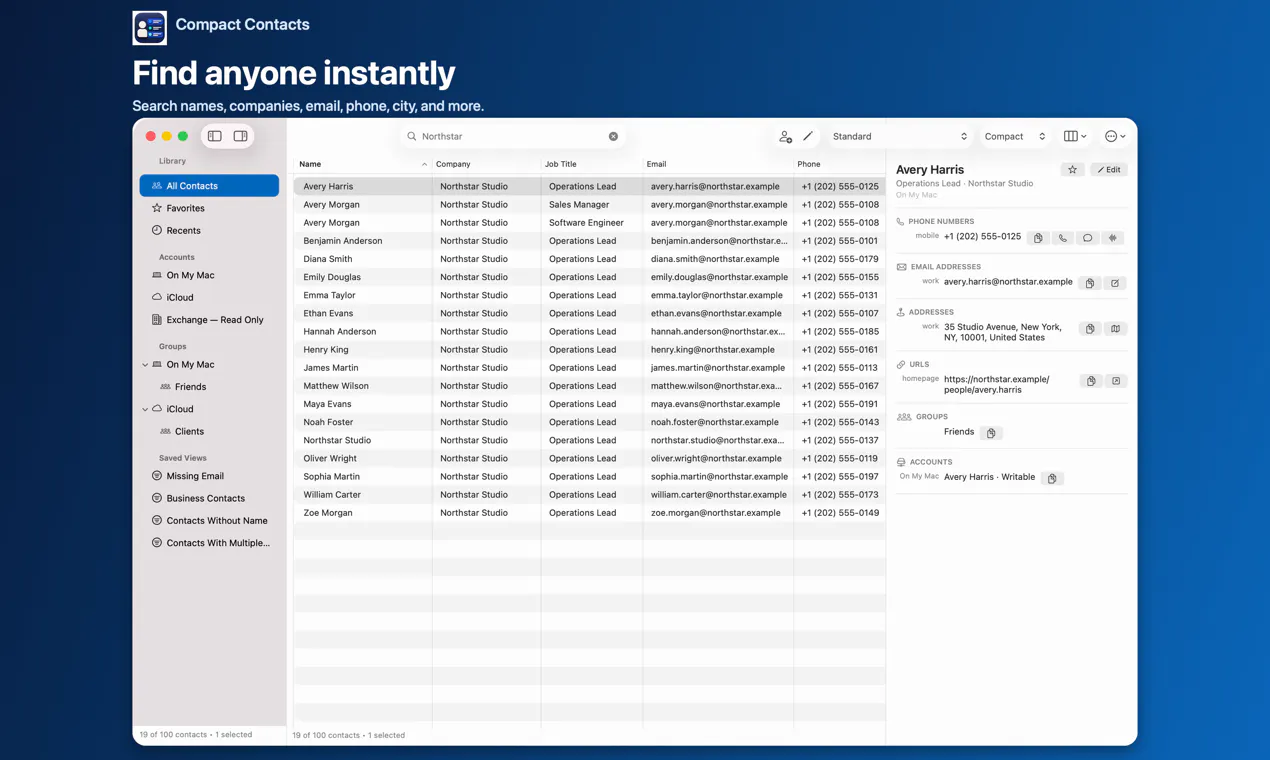The height and width of the screenshot is (760, 1270).
Task: Select the Matthew Wilson row
Action: click(589, 386)
